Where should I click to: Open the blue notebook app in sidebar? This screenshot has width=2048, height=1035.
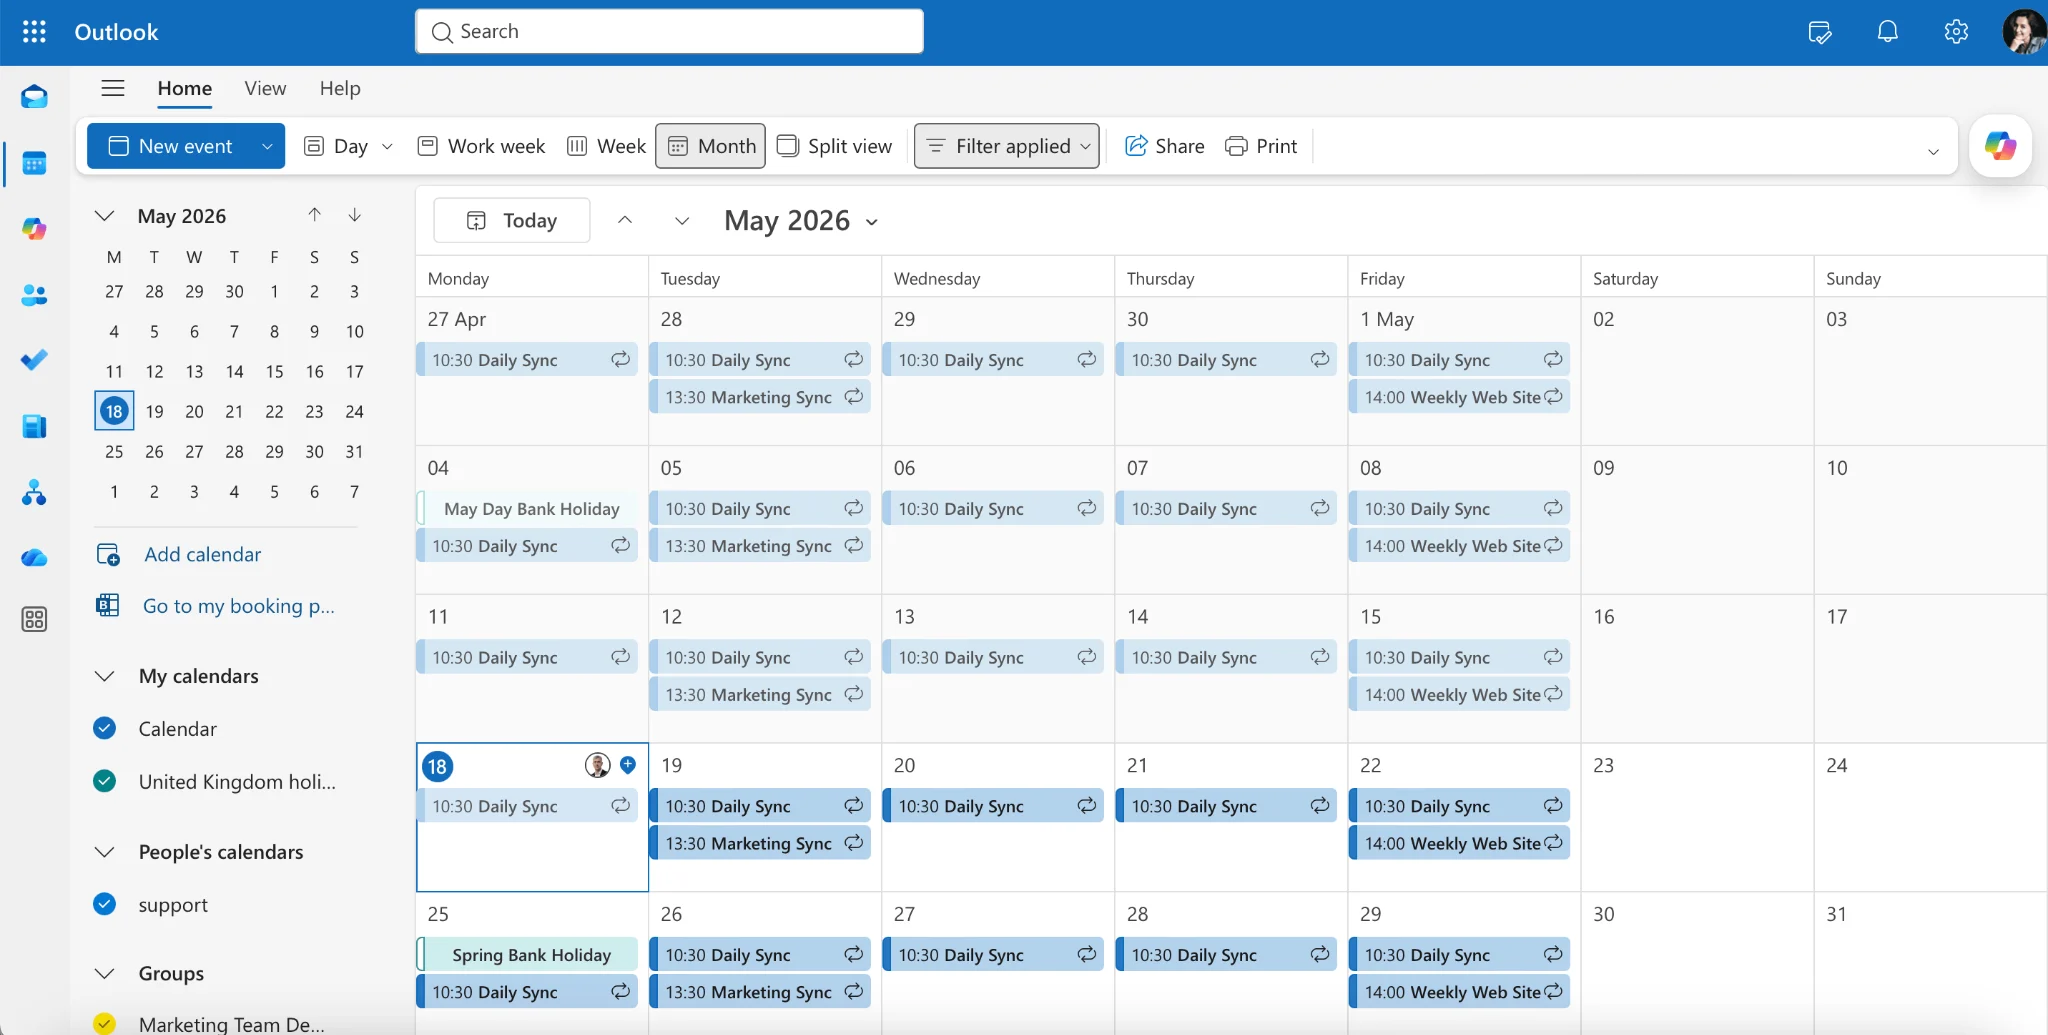34,427
